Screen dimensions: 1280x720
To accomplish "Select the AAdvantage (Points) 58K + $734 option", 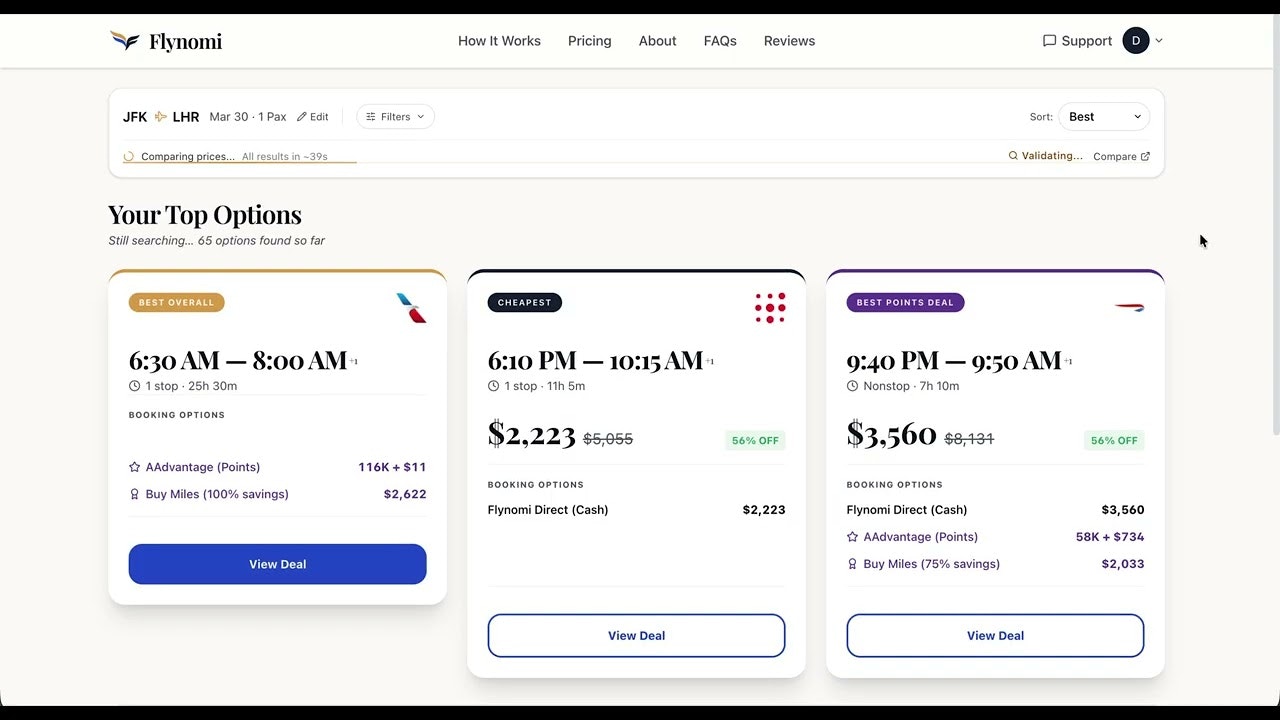I will [996, 537].
